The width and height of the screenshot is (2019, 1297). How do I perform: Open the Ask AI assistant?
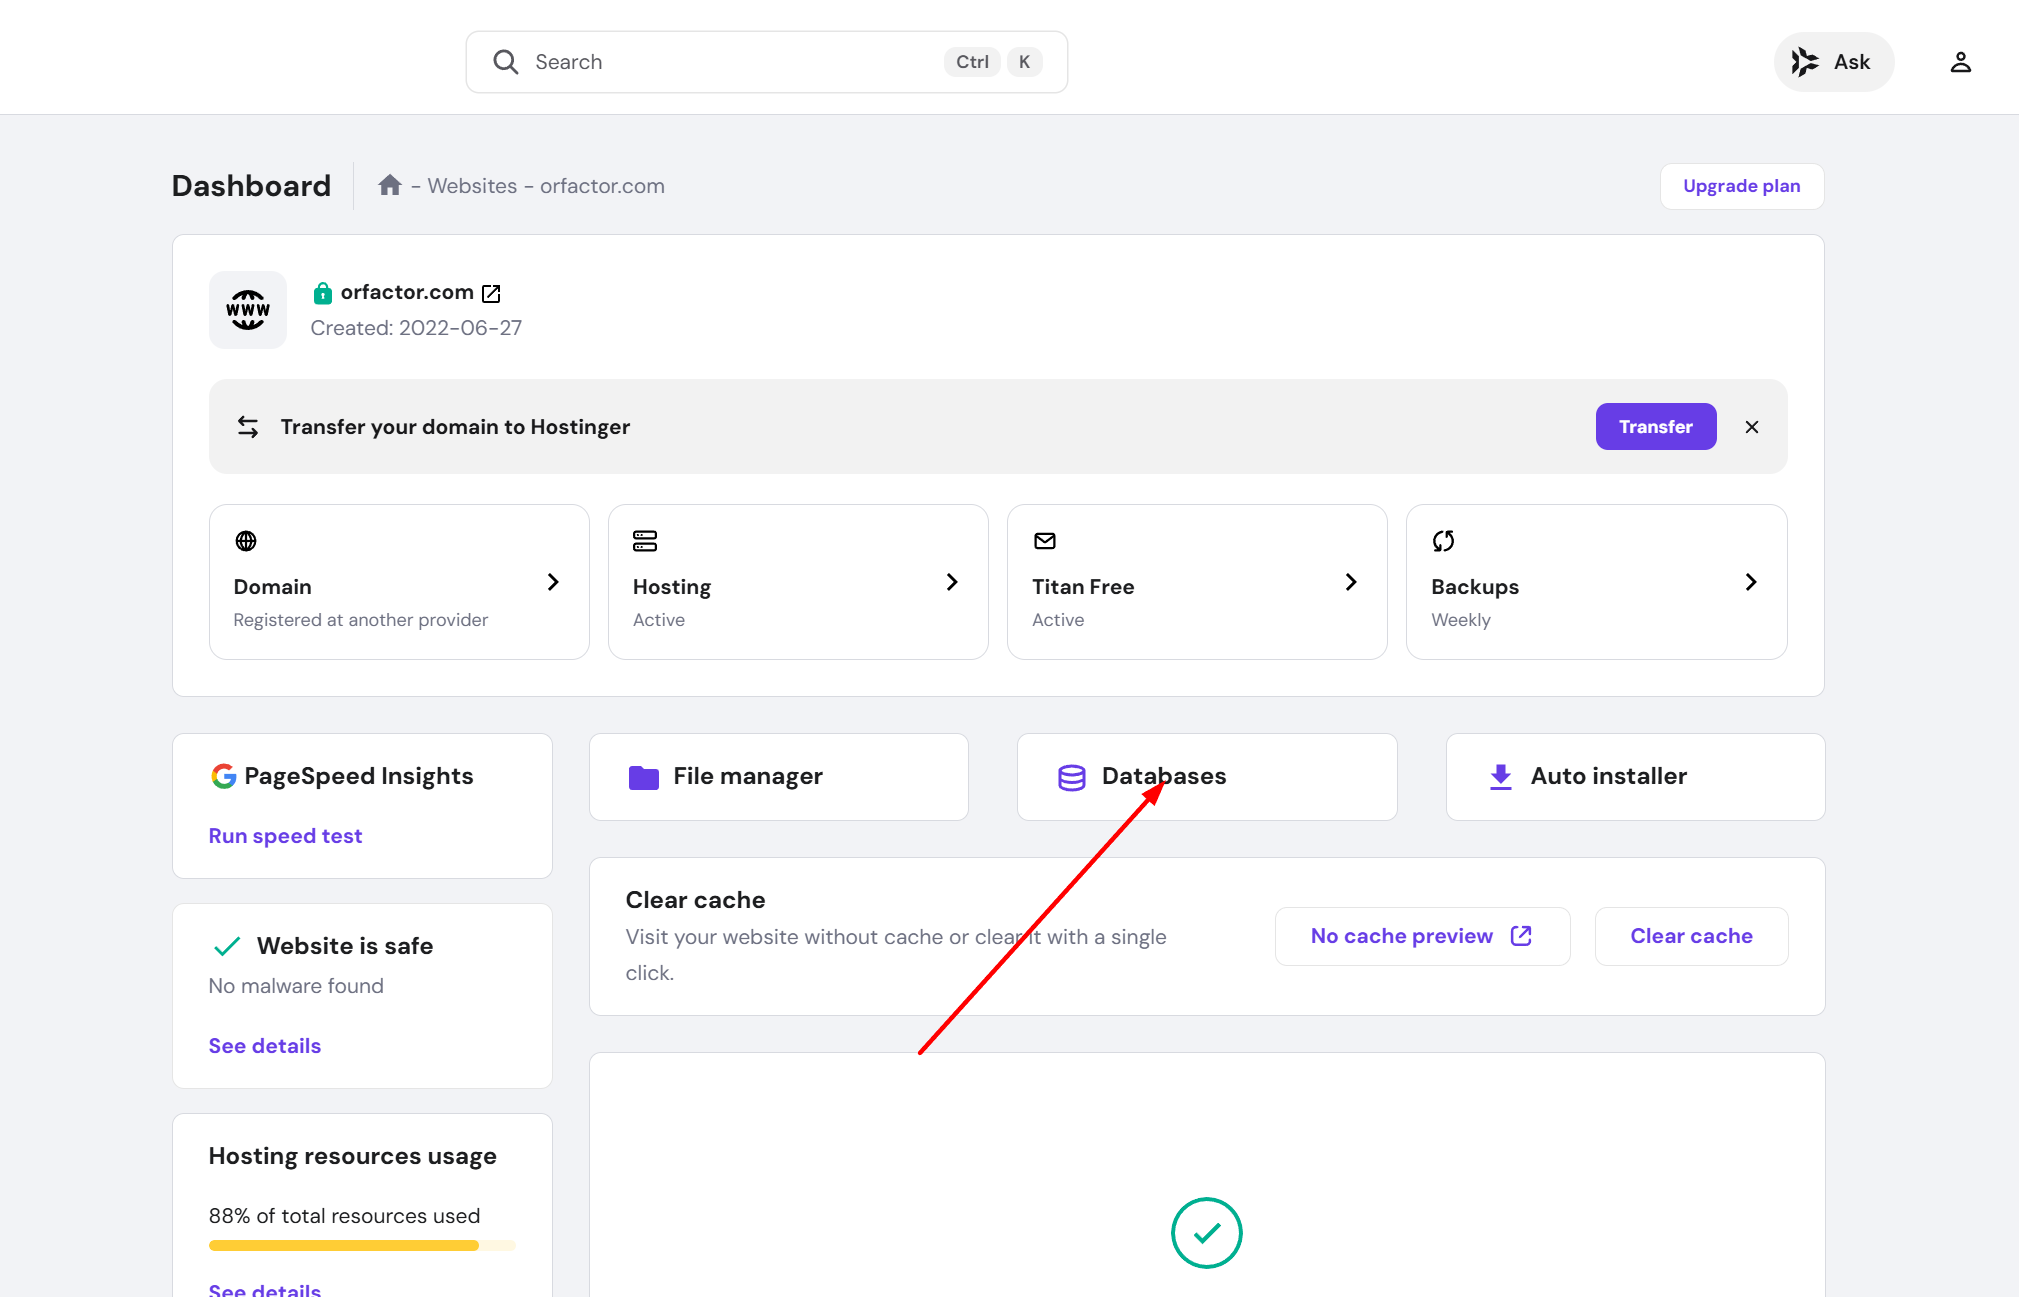point(1833,62)
